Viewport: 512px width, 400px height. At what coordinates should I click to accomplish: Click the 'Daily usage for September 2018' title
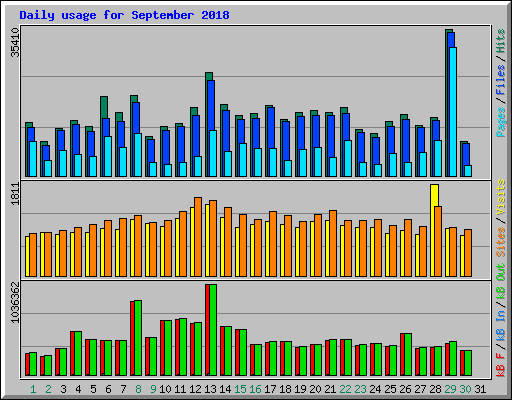(124, 15)
